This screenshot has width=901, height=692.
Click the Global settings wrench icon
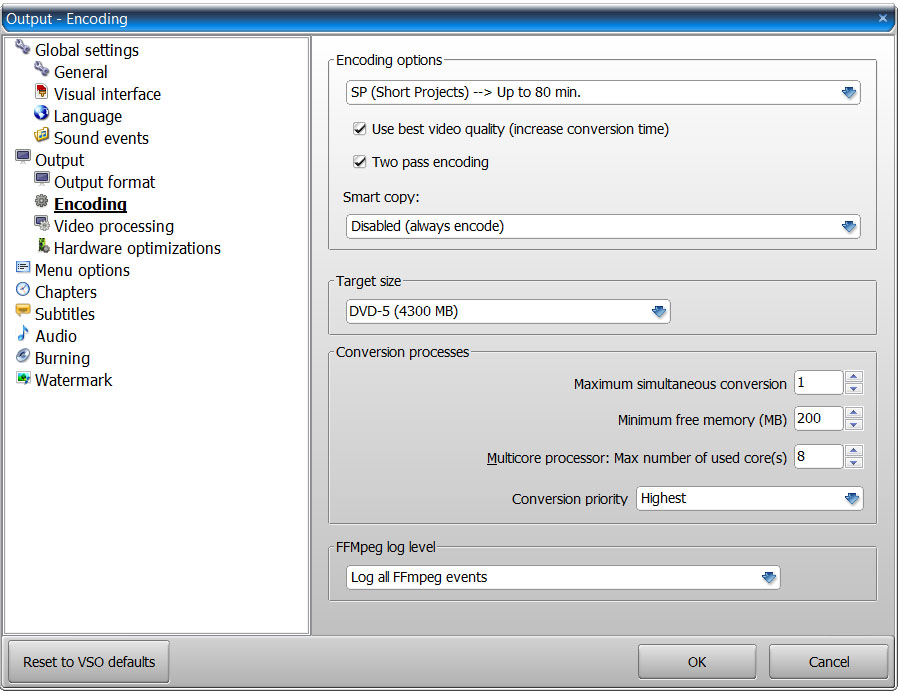tap(22, 47)
